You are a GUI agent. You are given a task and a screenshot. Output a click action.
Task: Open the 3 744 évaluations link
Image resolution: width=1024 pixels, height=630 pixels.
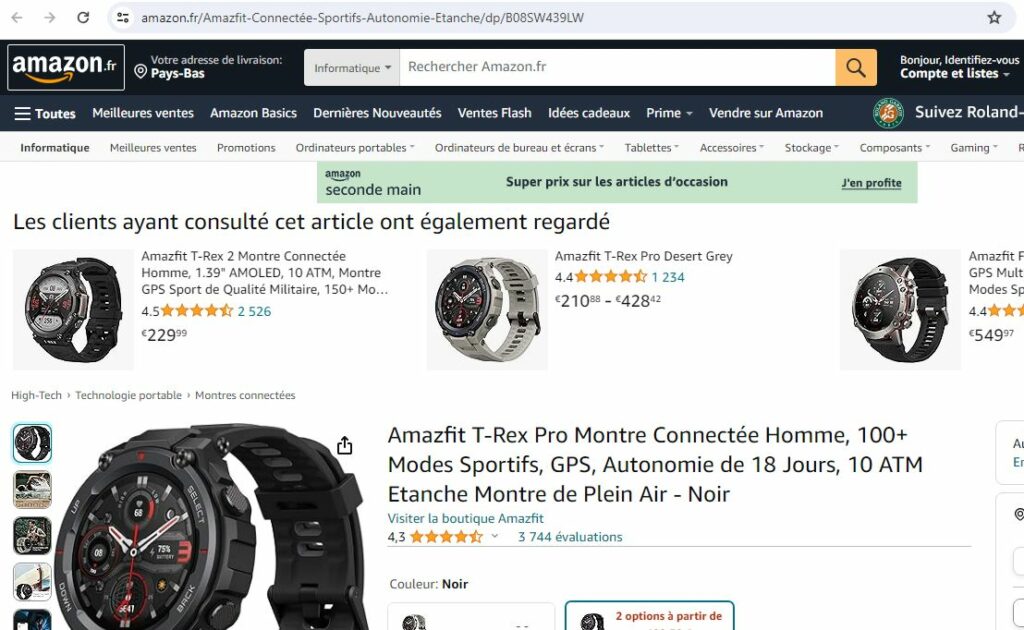tap(570, 537)
